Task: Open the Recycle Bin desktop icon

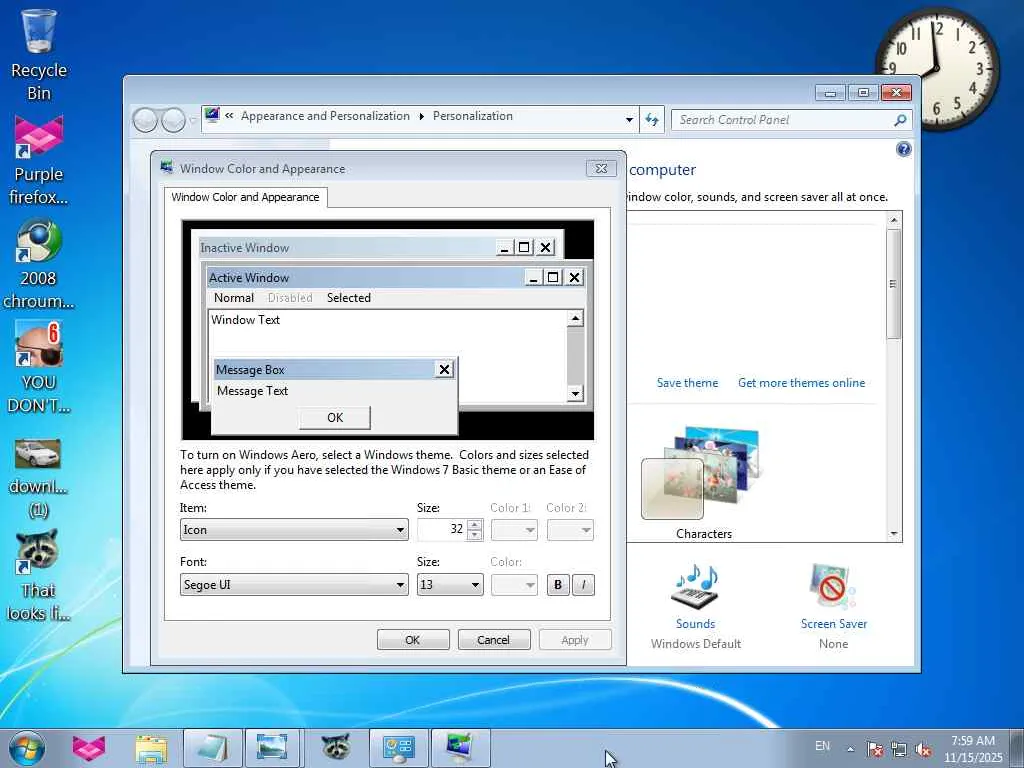Action: [39, 55]
